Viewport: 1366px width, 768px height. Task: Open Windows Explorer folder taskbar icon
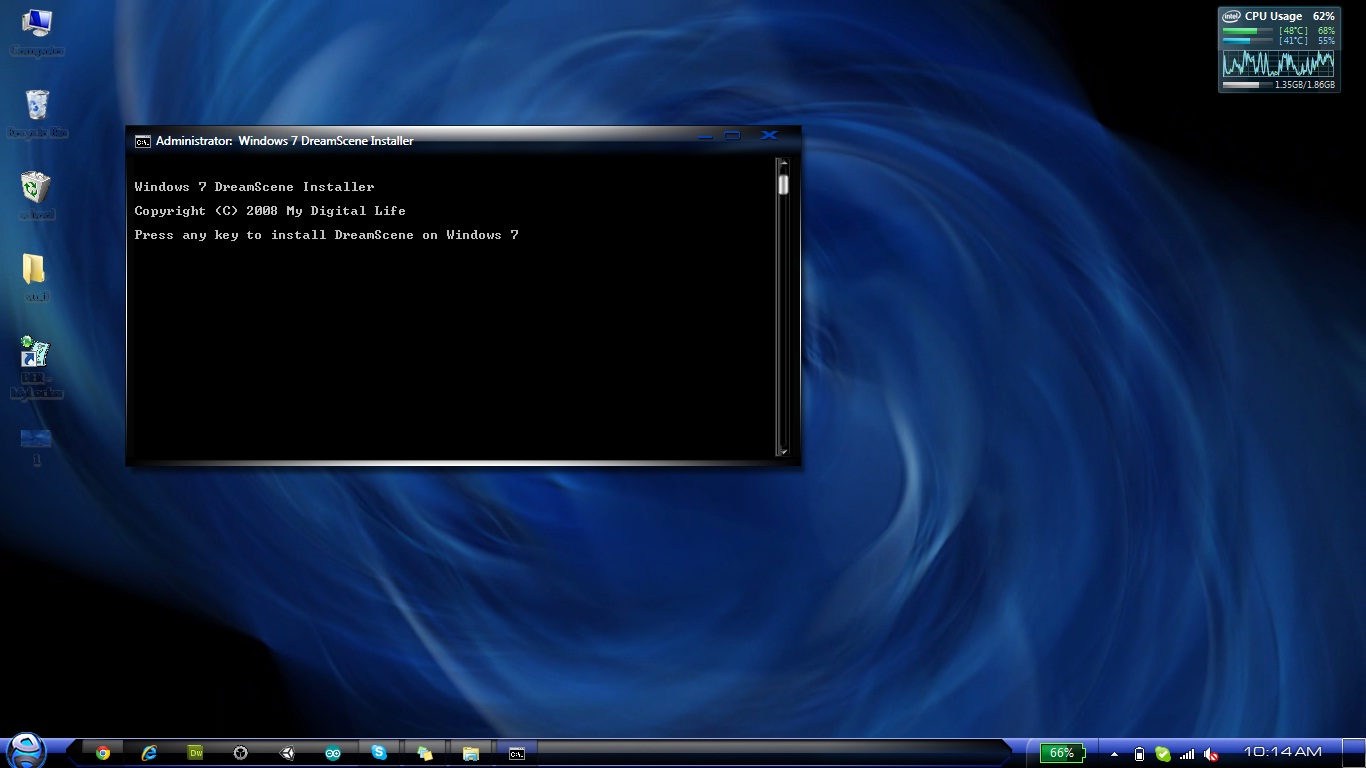coord(471,753)
